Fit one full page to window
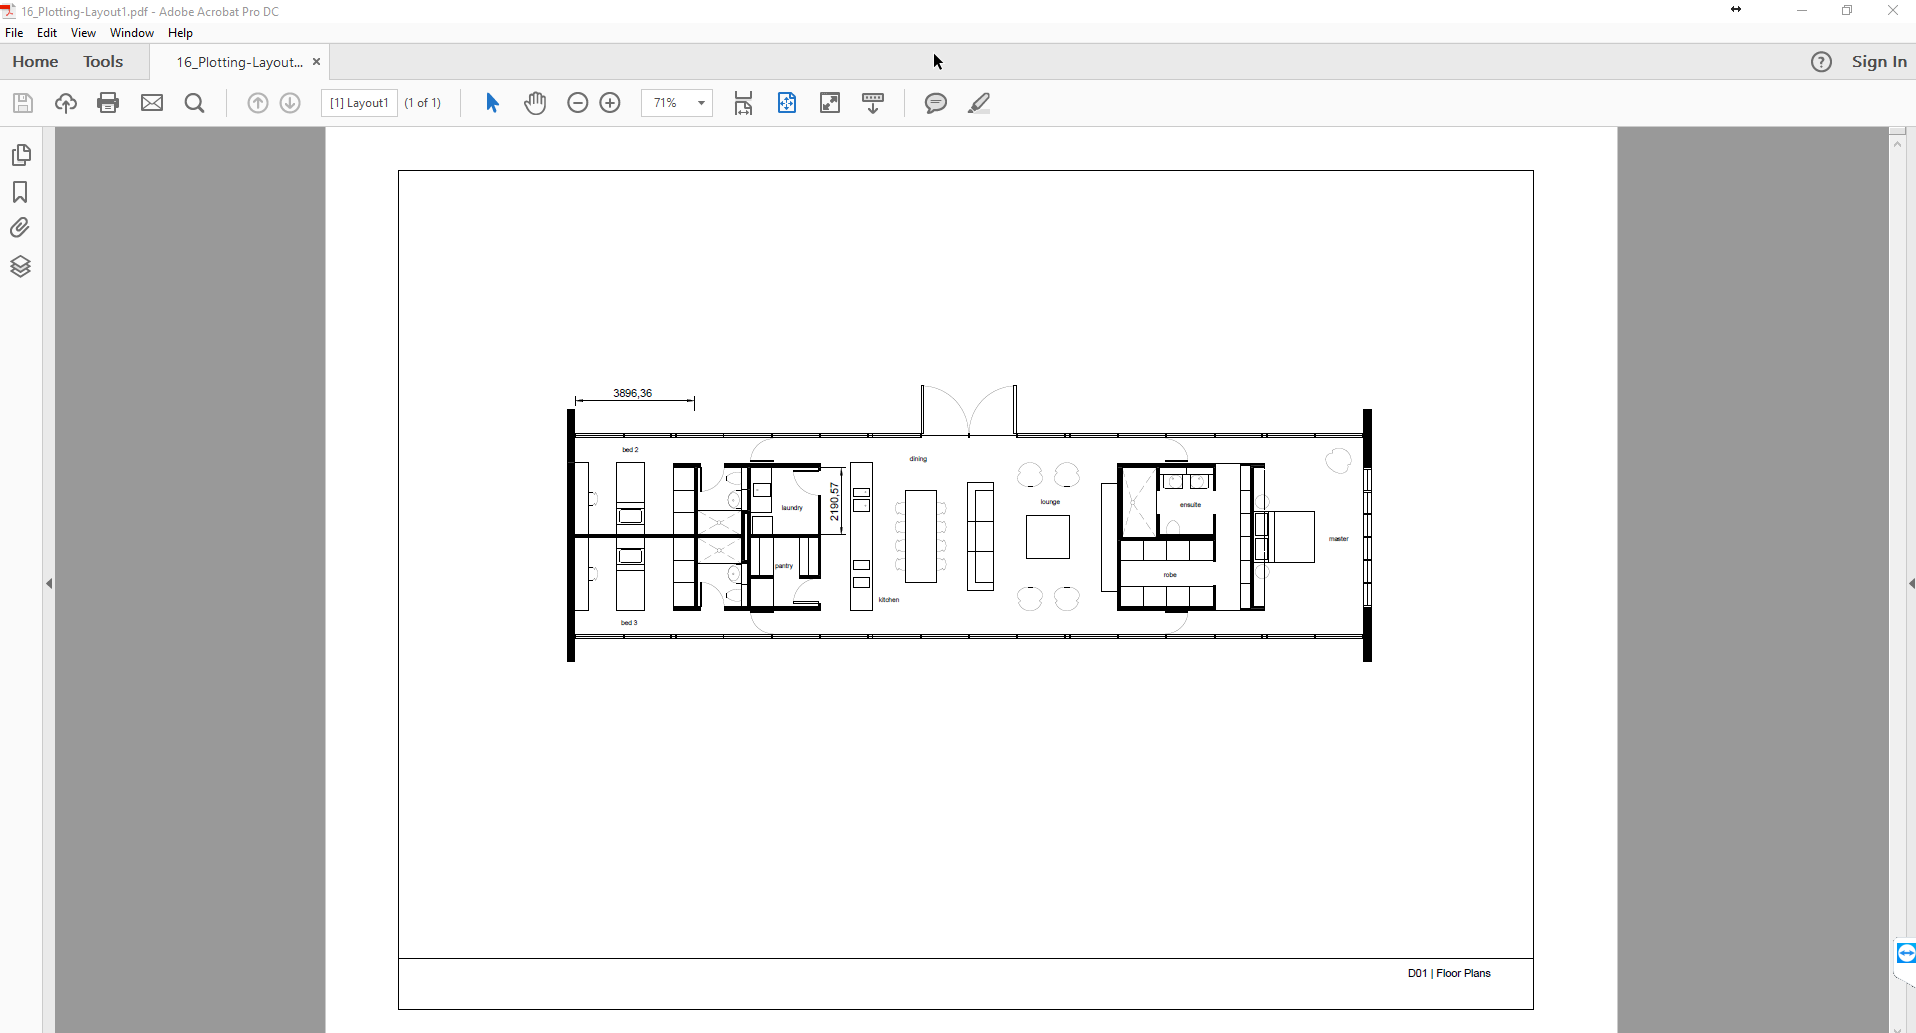1916x1033 pixels. pyautogui.click(x=787, y=103)
